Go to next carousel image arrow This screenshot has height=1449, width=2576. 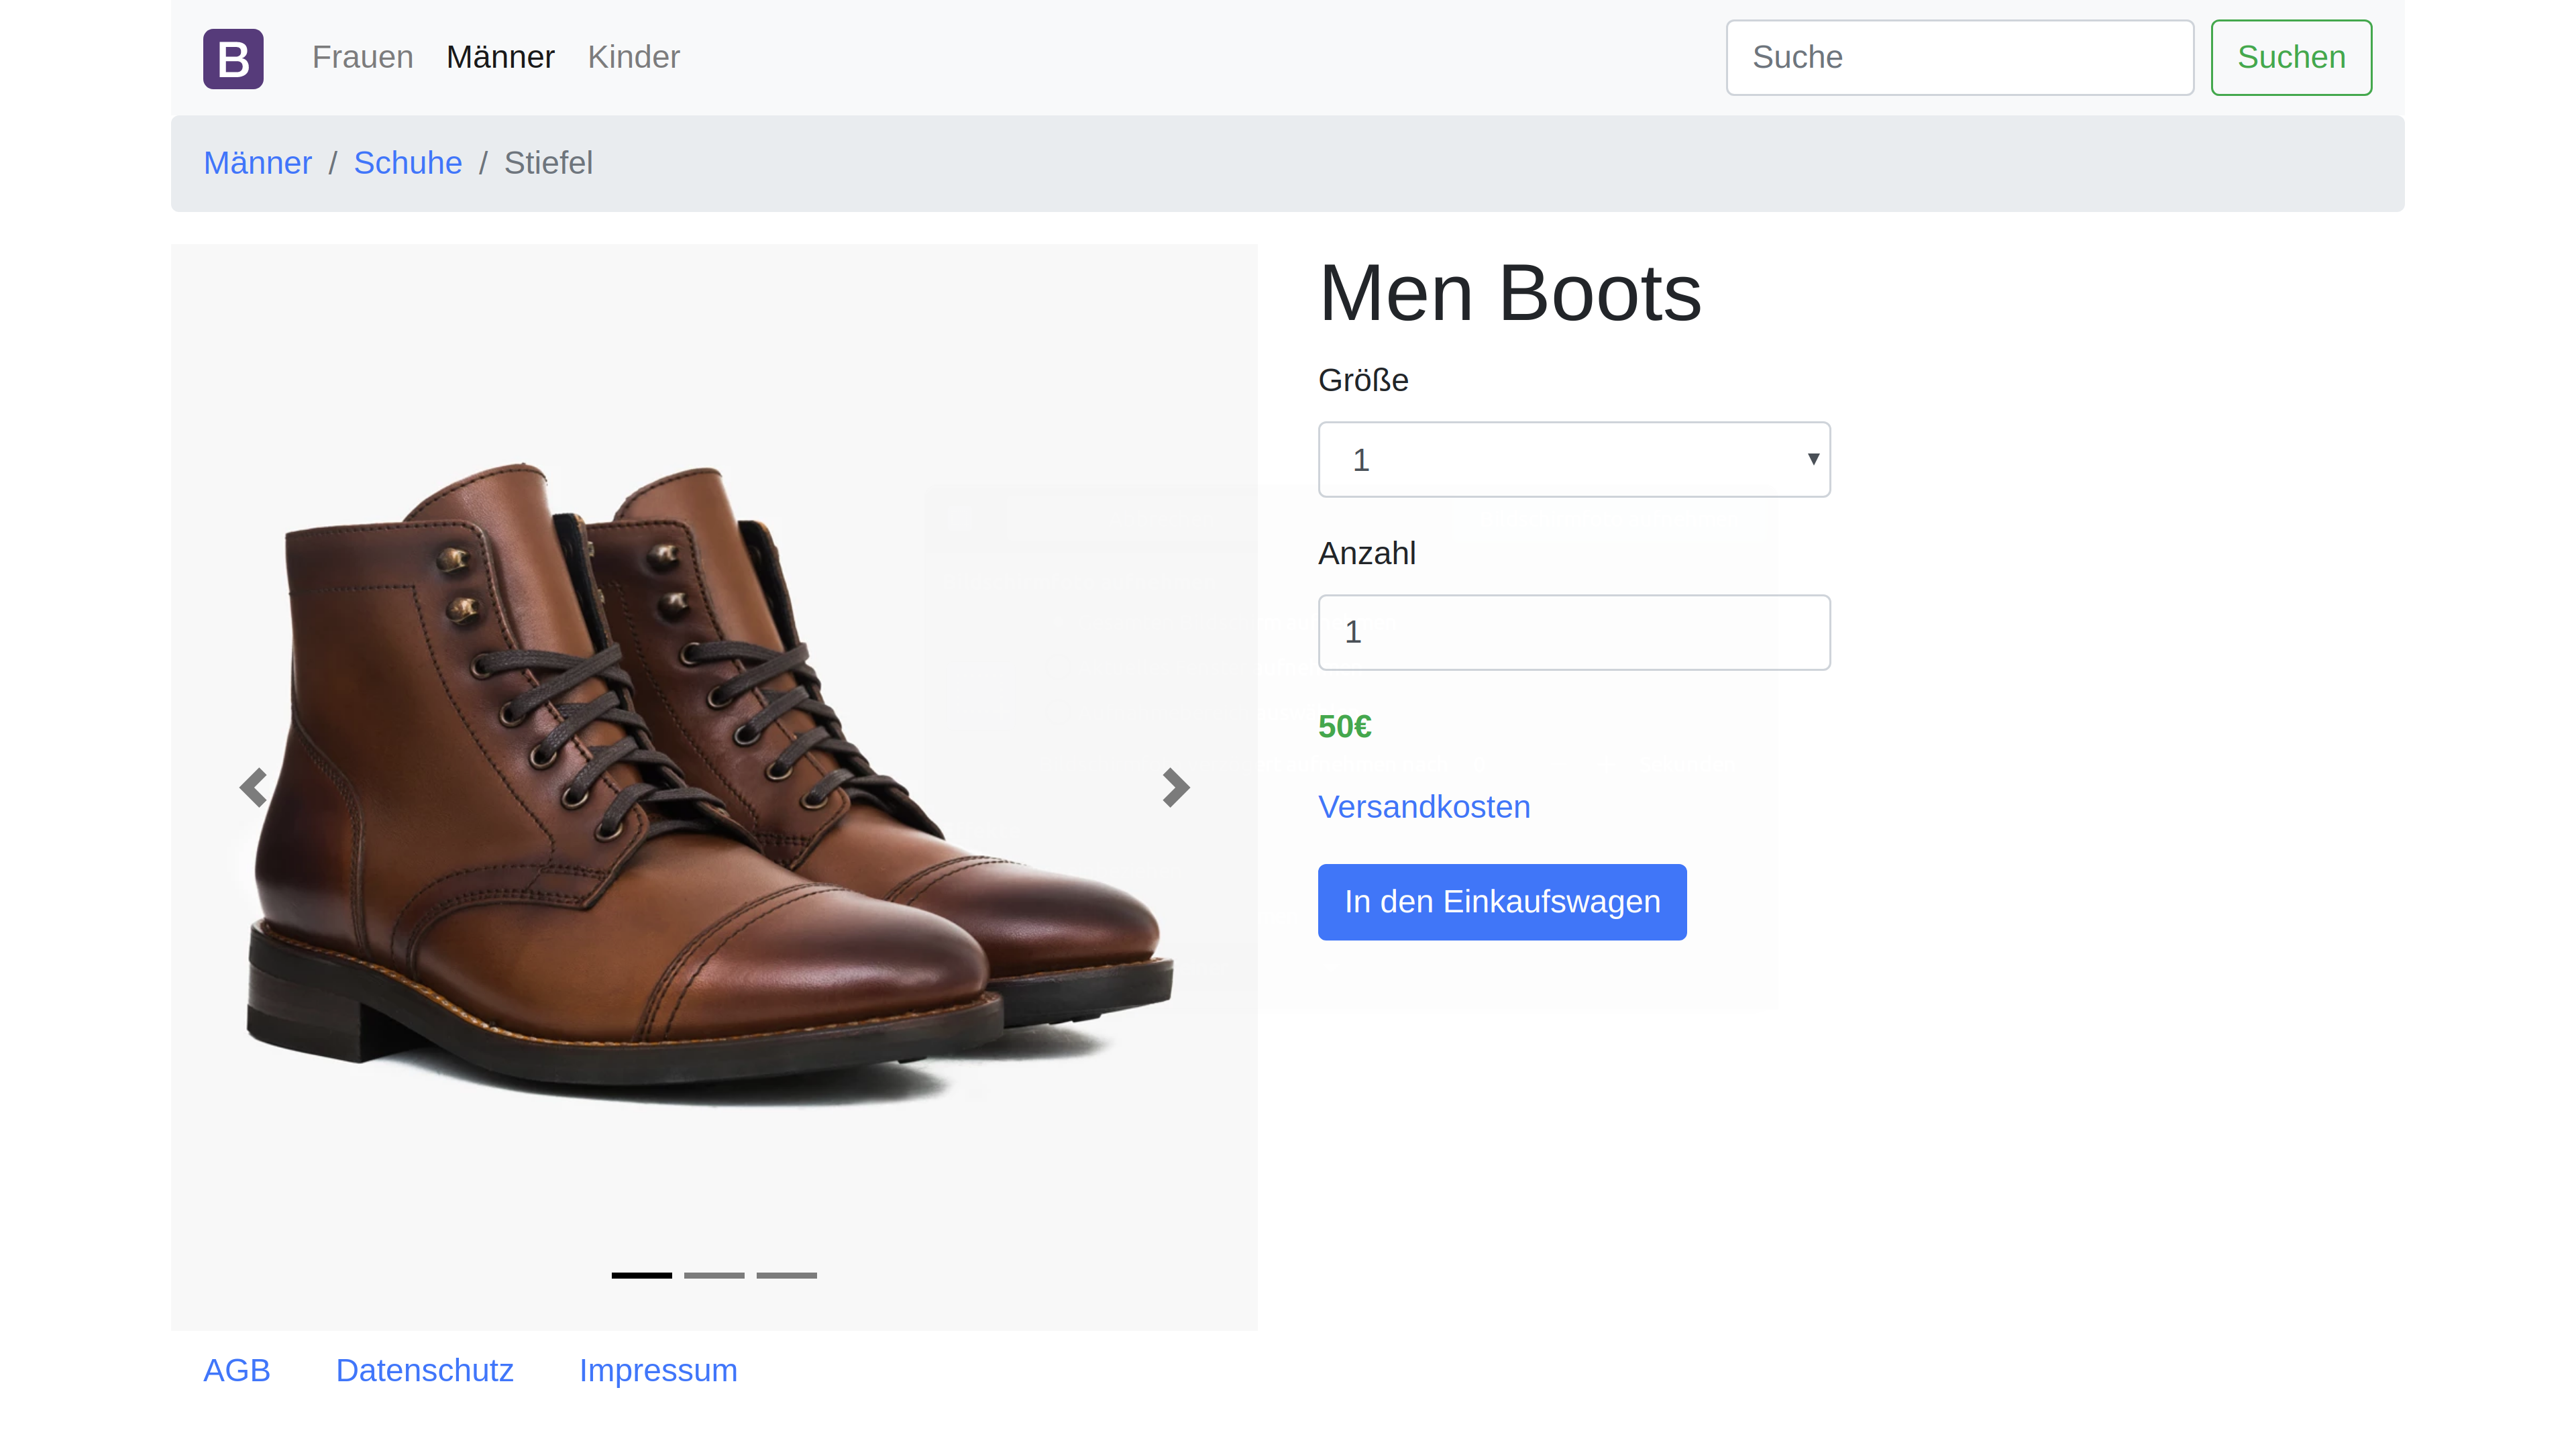(x=1175, y=787)
